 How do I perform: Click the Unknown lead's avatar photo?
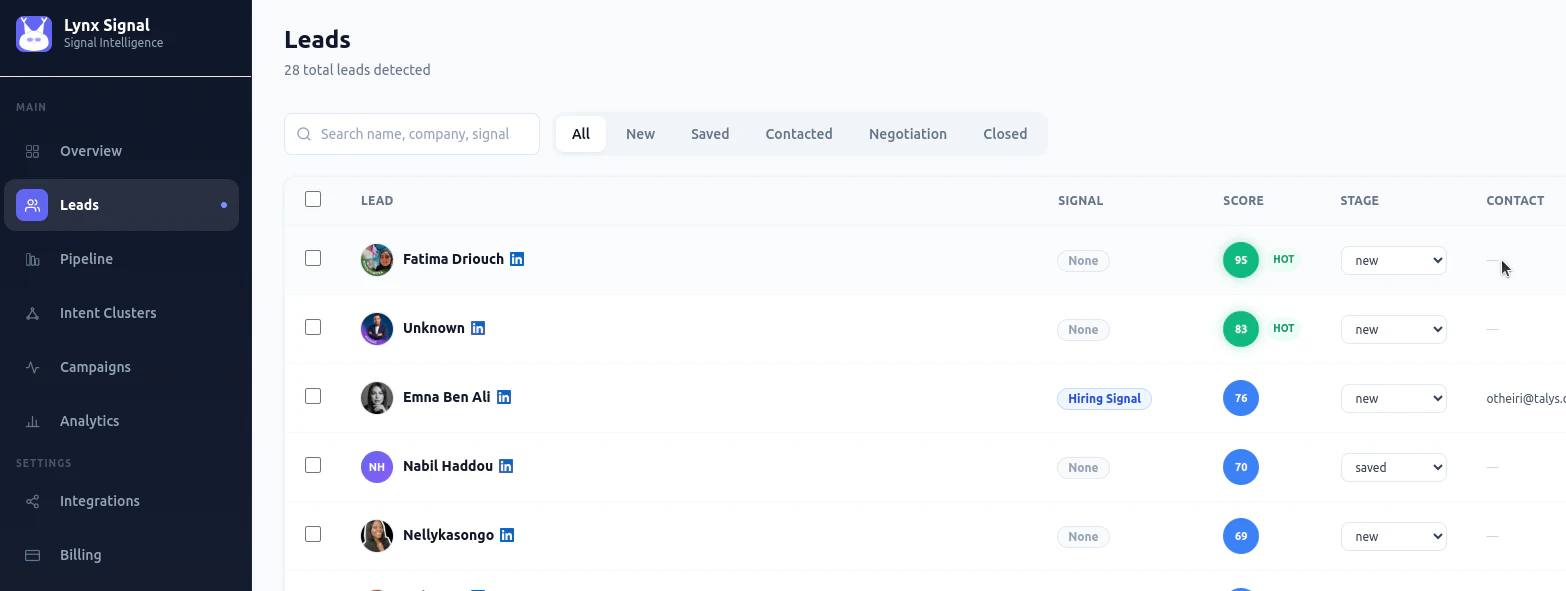coord(377,329)
